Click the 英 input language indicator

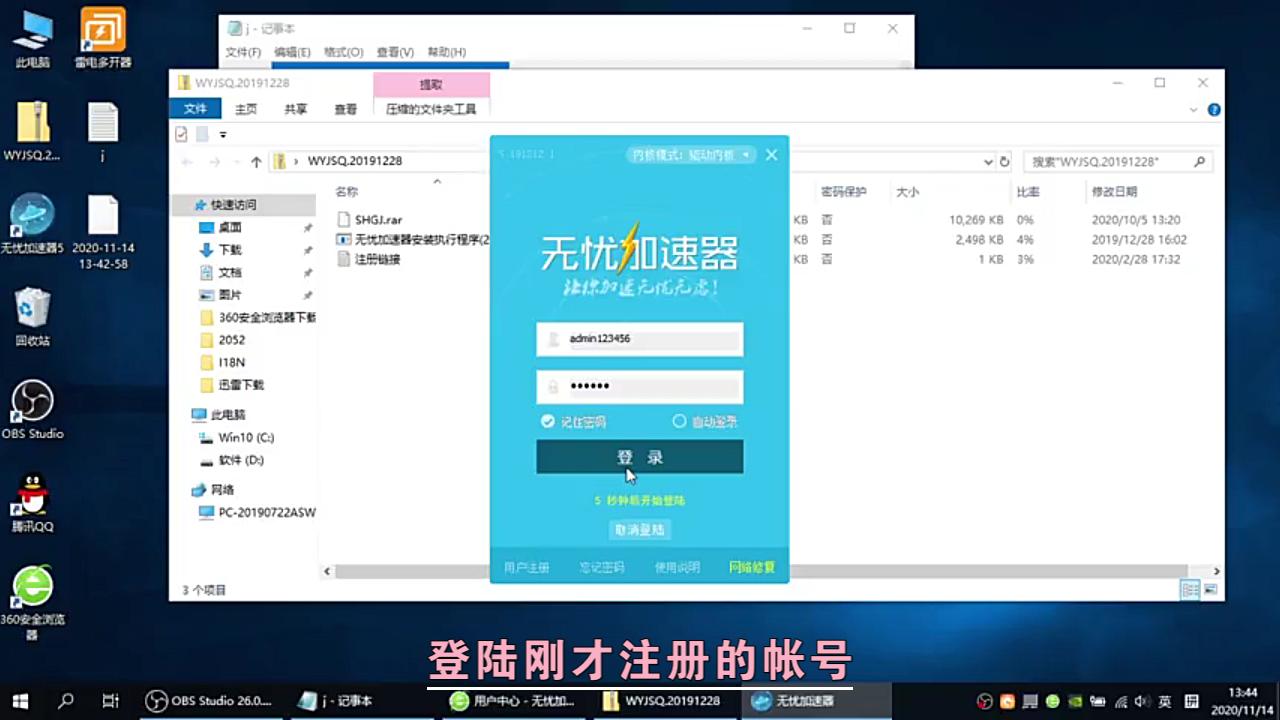tap(1165, 701)
